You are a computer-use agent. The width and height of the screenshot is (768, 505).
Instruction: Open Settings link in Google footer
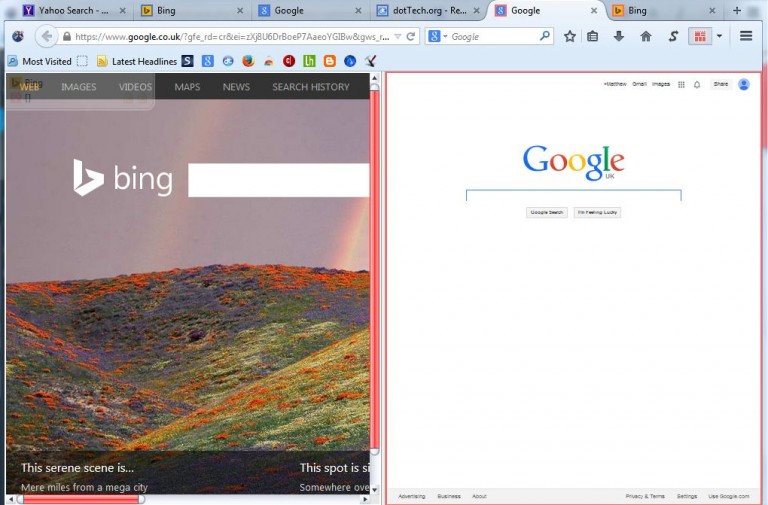(x=687, y=496)
